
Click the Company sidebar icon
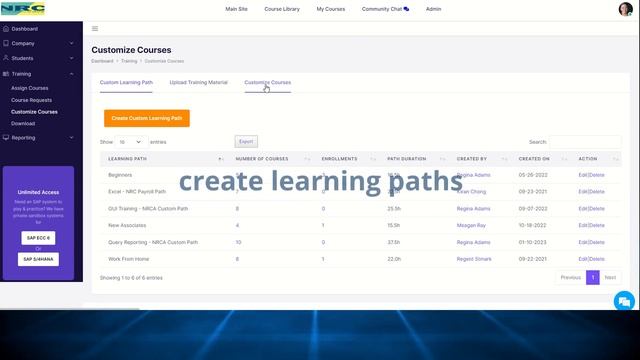tap(6, 43)
